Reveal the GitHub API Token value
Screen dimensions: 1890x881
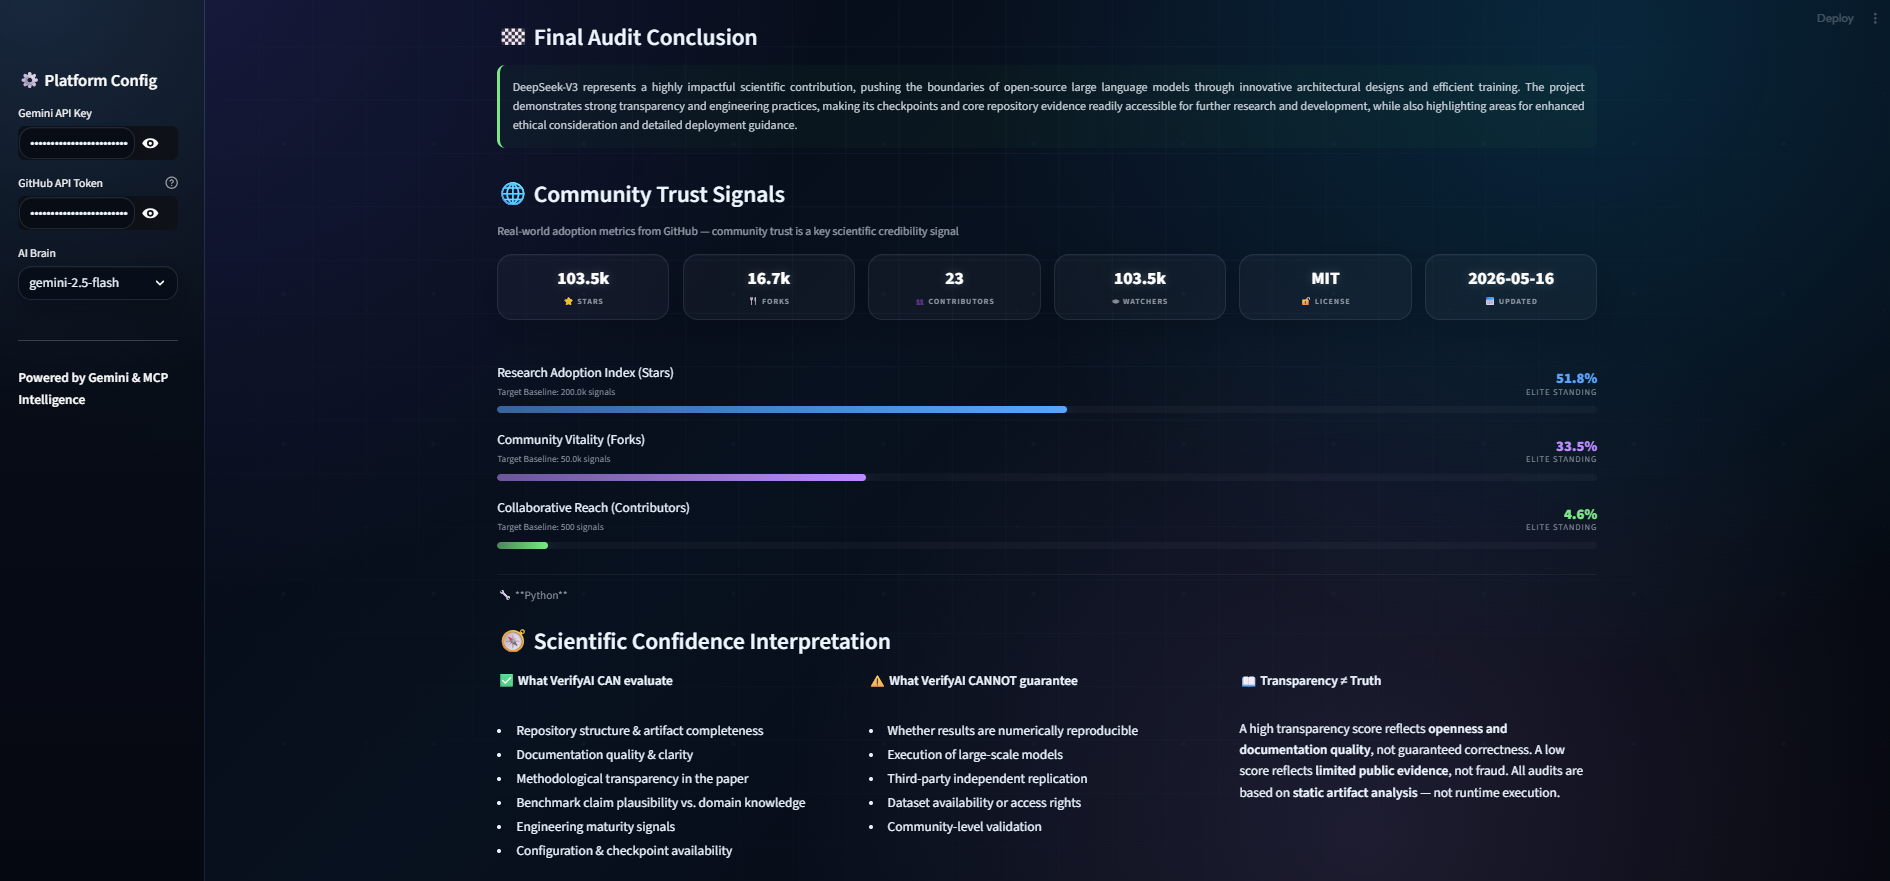pos(150,213)
